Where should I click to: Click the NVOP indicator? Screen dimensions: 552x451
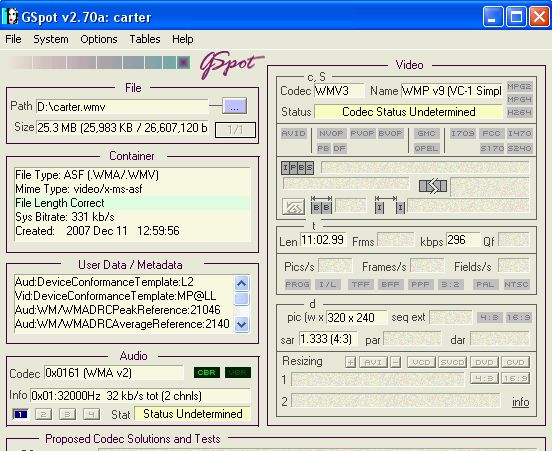point(331,134)
